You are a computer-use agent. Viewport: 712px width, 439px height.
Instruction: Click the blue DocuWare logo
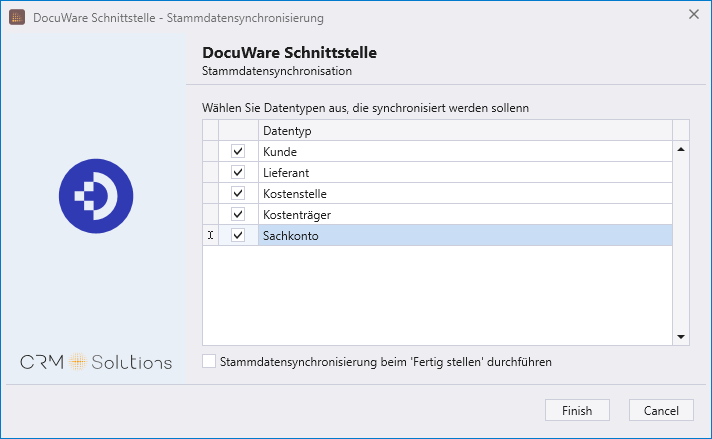pos(96,196)
